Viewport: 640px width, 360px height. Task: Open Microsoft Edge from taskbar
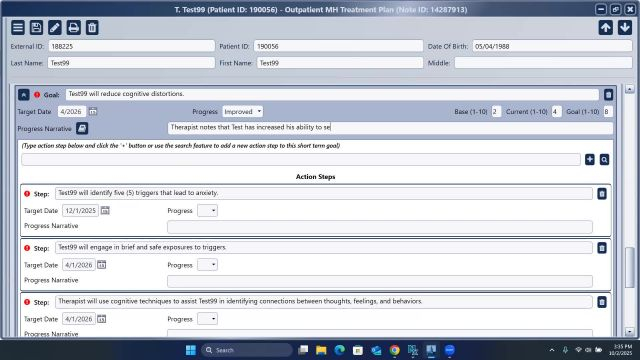tap(339, 350)
